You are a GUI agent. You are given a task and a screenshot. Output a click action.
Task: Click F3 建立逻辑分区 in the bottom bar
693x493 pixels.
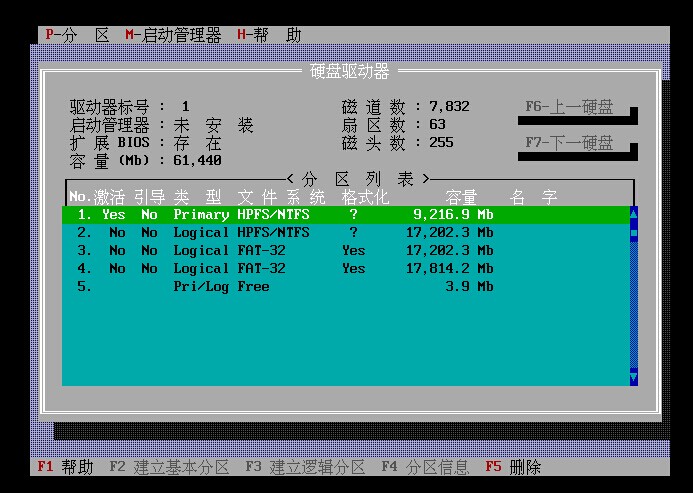[x=305, y=467]
